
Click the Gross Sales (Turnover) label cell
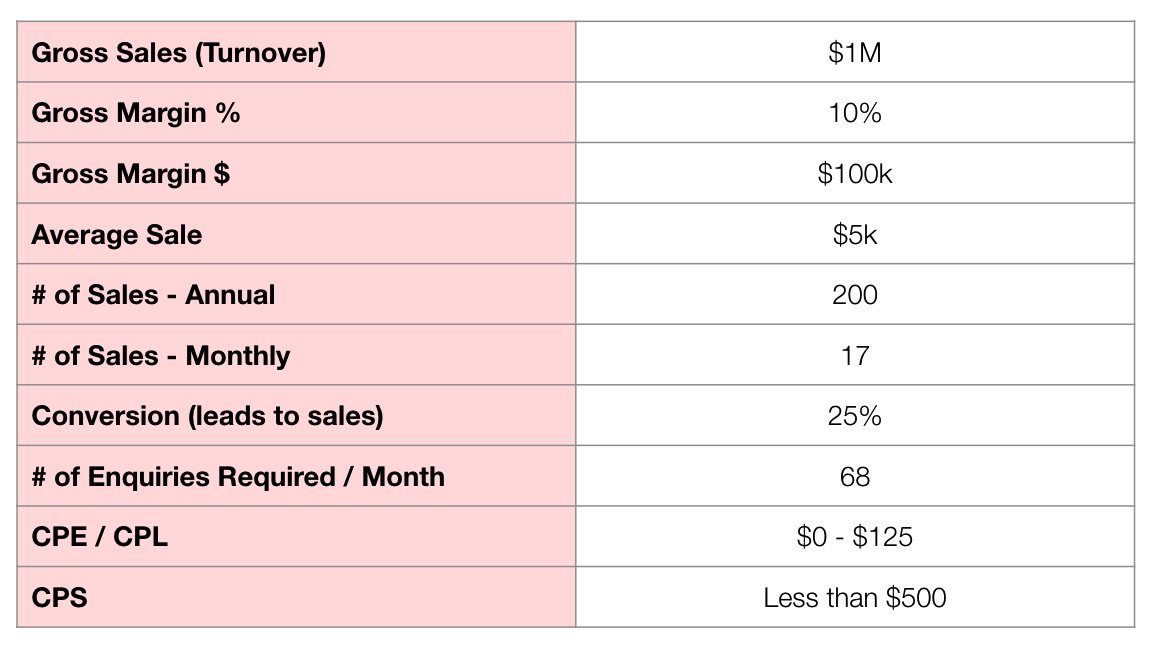[x=179, y=53]
